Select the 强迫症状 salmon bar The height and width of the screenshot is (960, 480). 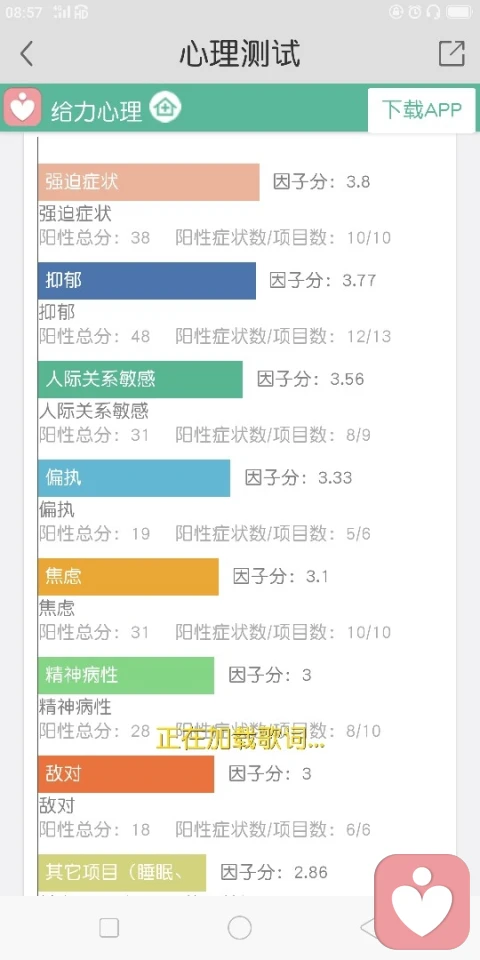149,182
